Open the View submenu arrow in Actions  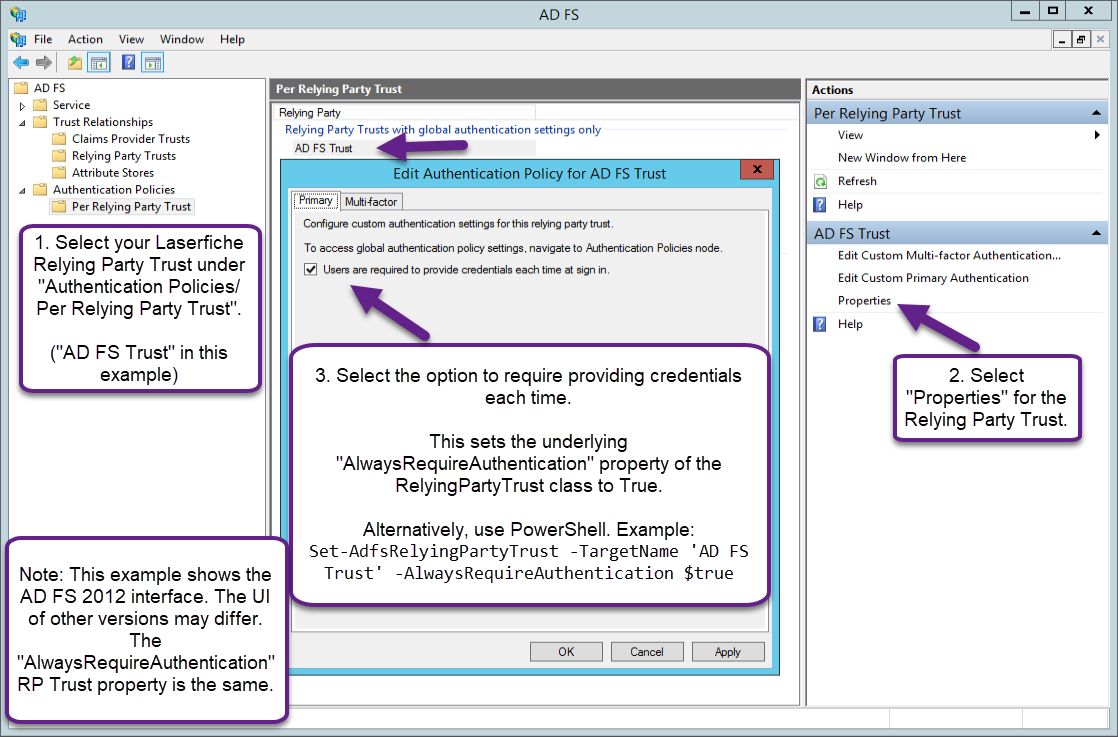point(1097,135)
